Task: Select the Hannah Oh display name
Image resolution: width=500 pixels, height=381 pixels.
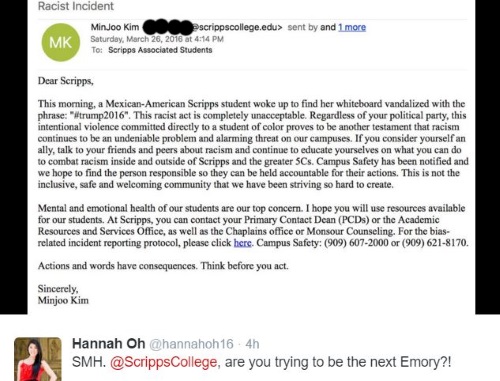Action: 109,344
